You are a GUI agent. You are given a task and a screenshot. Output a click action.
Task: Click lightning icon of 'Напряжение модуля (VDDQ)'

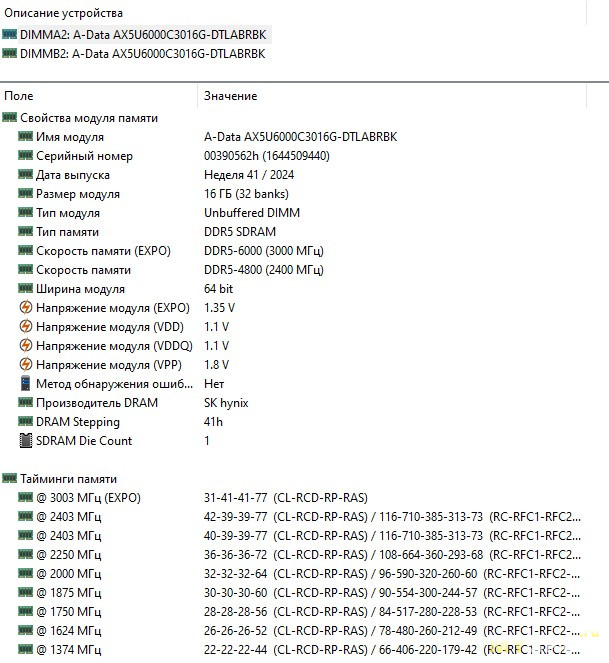[x=26, y=345]
